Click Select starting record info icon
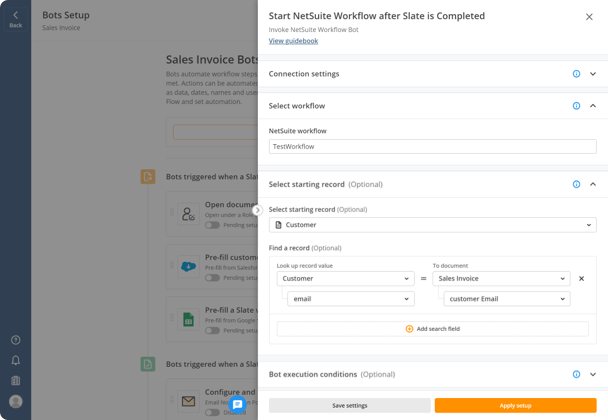 click(576, 184)
